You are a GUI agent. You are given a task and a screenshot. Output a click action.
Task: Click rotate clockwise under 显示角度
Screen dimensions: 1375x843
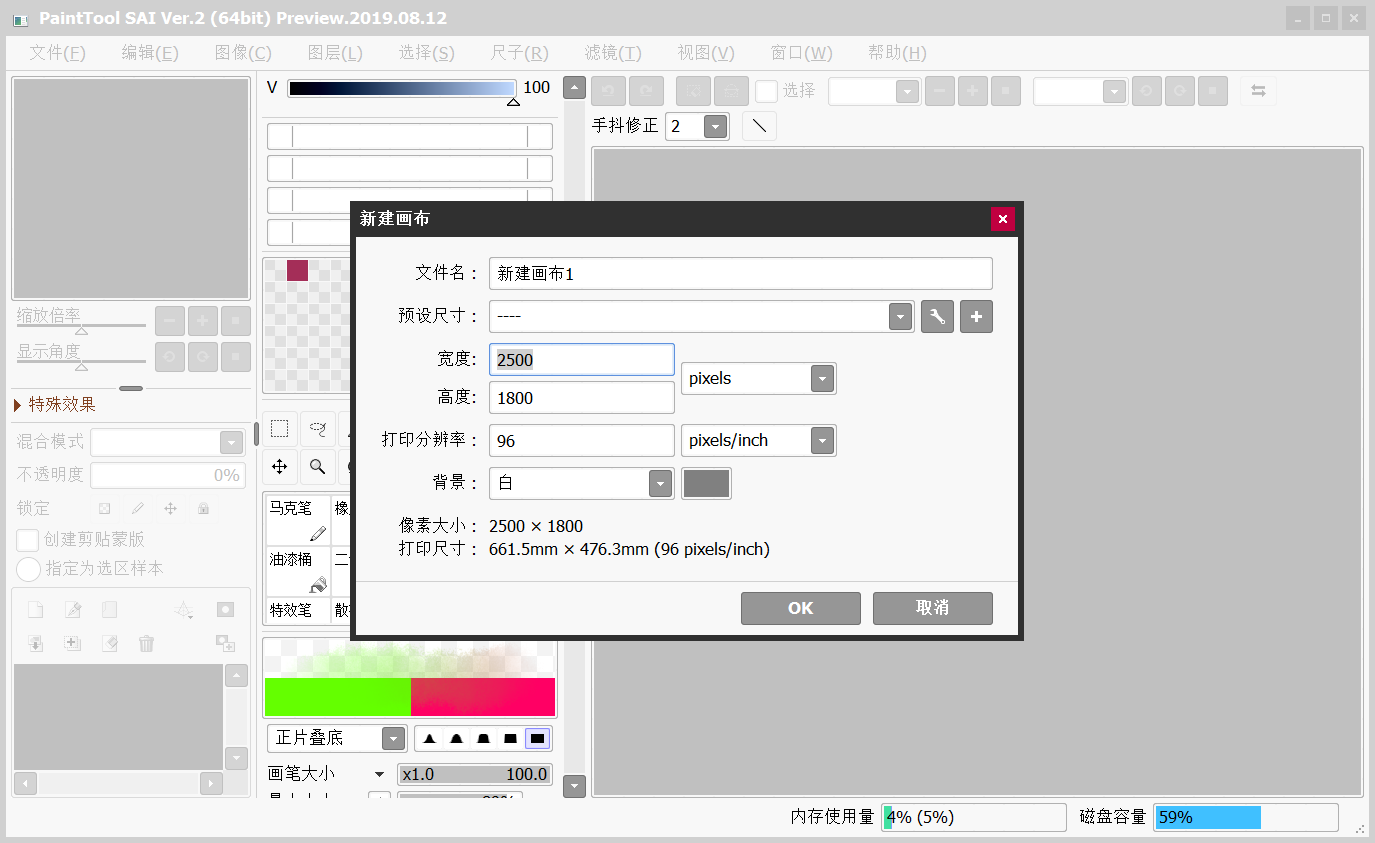(x=203, y=356)
